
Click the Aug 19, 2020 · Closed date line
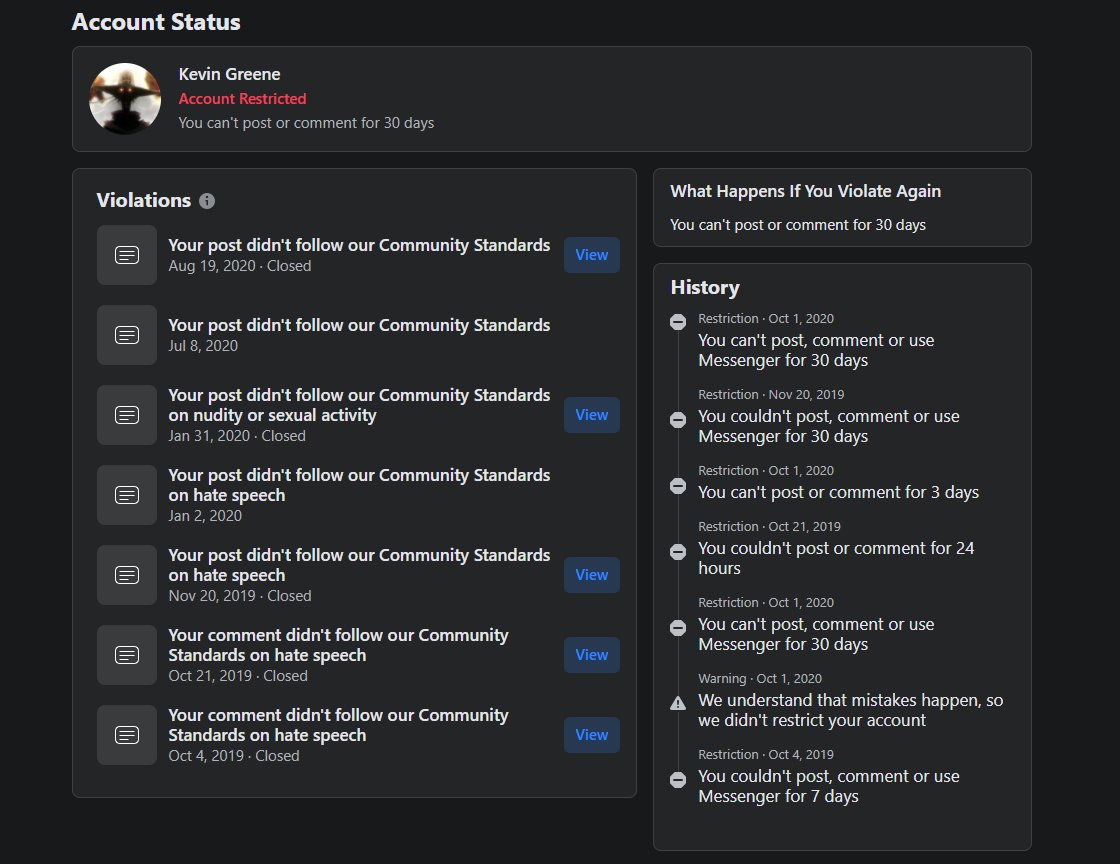click(x=240, y=266)
